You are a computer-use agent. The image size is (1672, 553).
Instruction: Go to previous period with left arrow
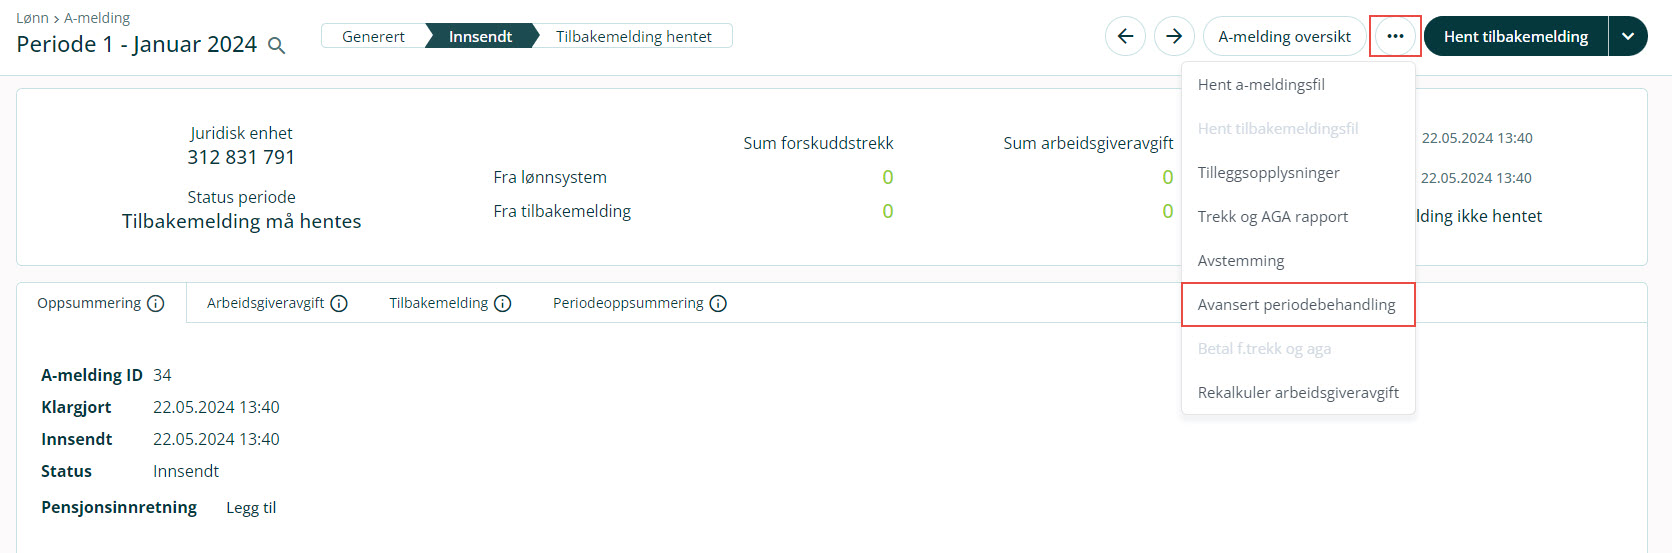1125,37
